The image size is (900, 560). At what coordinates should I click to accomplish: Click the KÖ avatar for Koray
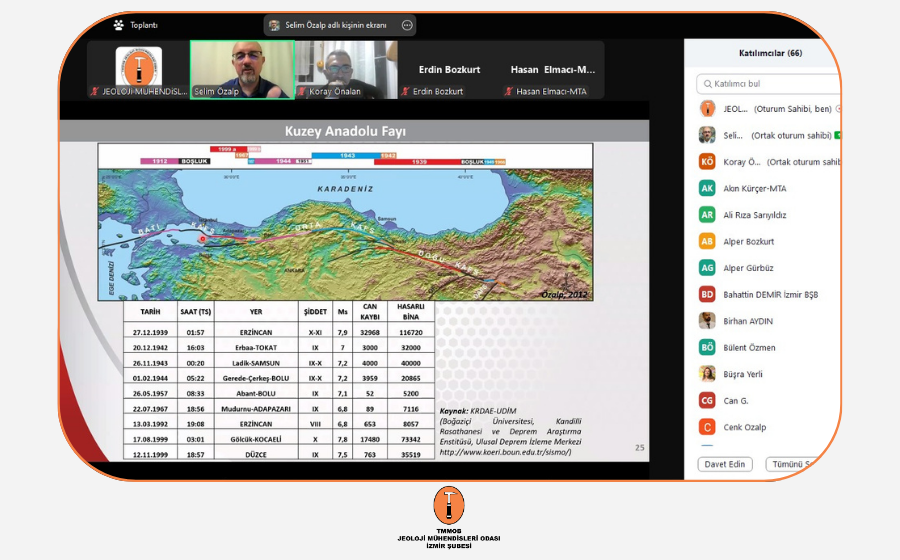point(707,162)
